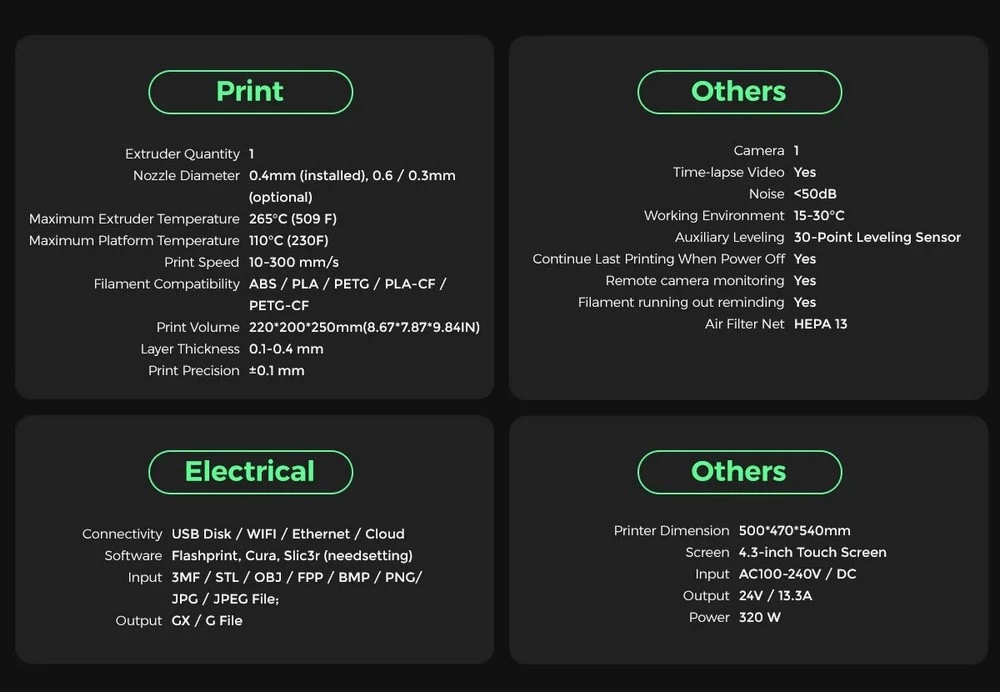Click the Maximum Platform Temperature label

[x=134, y=241]
